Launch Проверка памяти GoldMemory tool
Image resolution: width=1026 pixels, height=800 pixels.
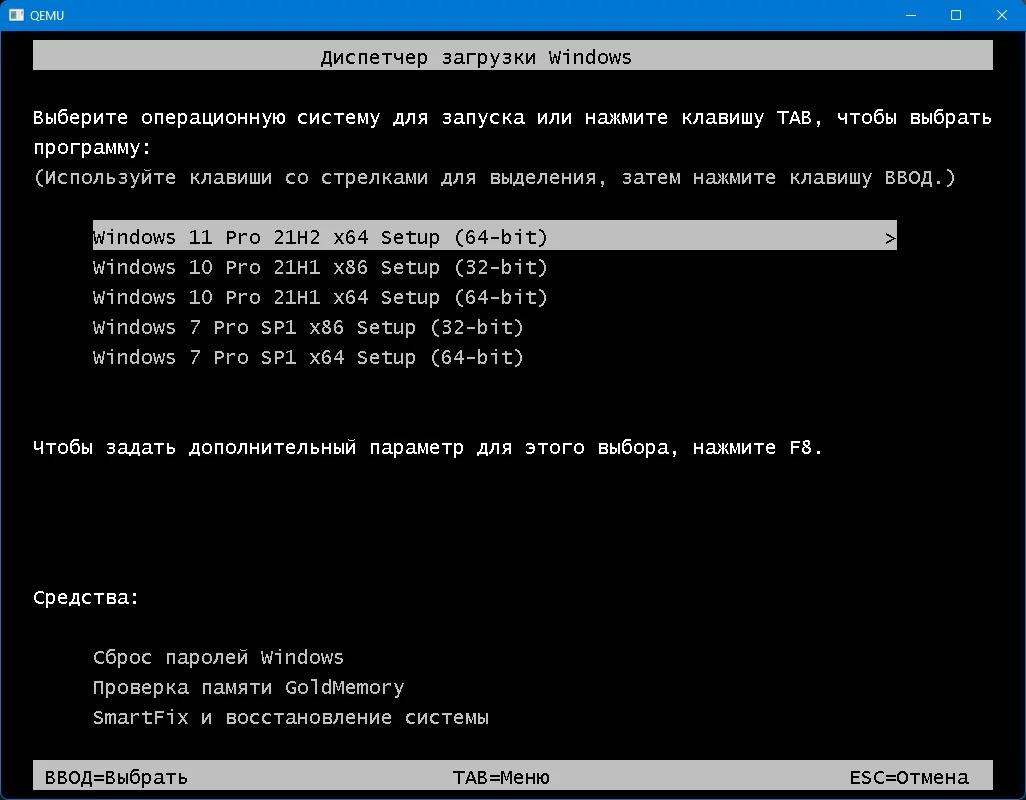[249, 687]
